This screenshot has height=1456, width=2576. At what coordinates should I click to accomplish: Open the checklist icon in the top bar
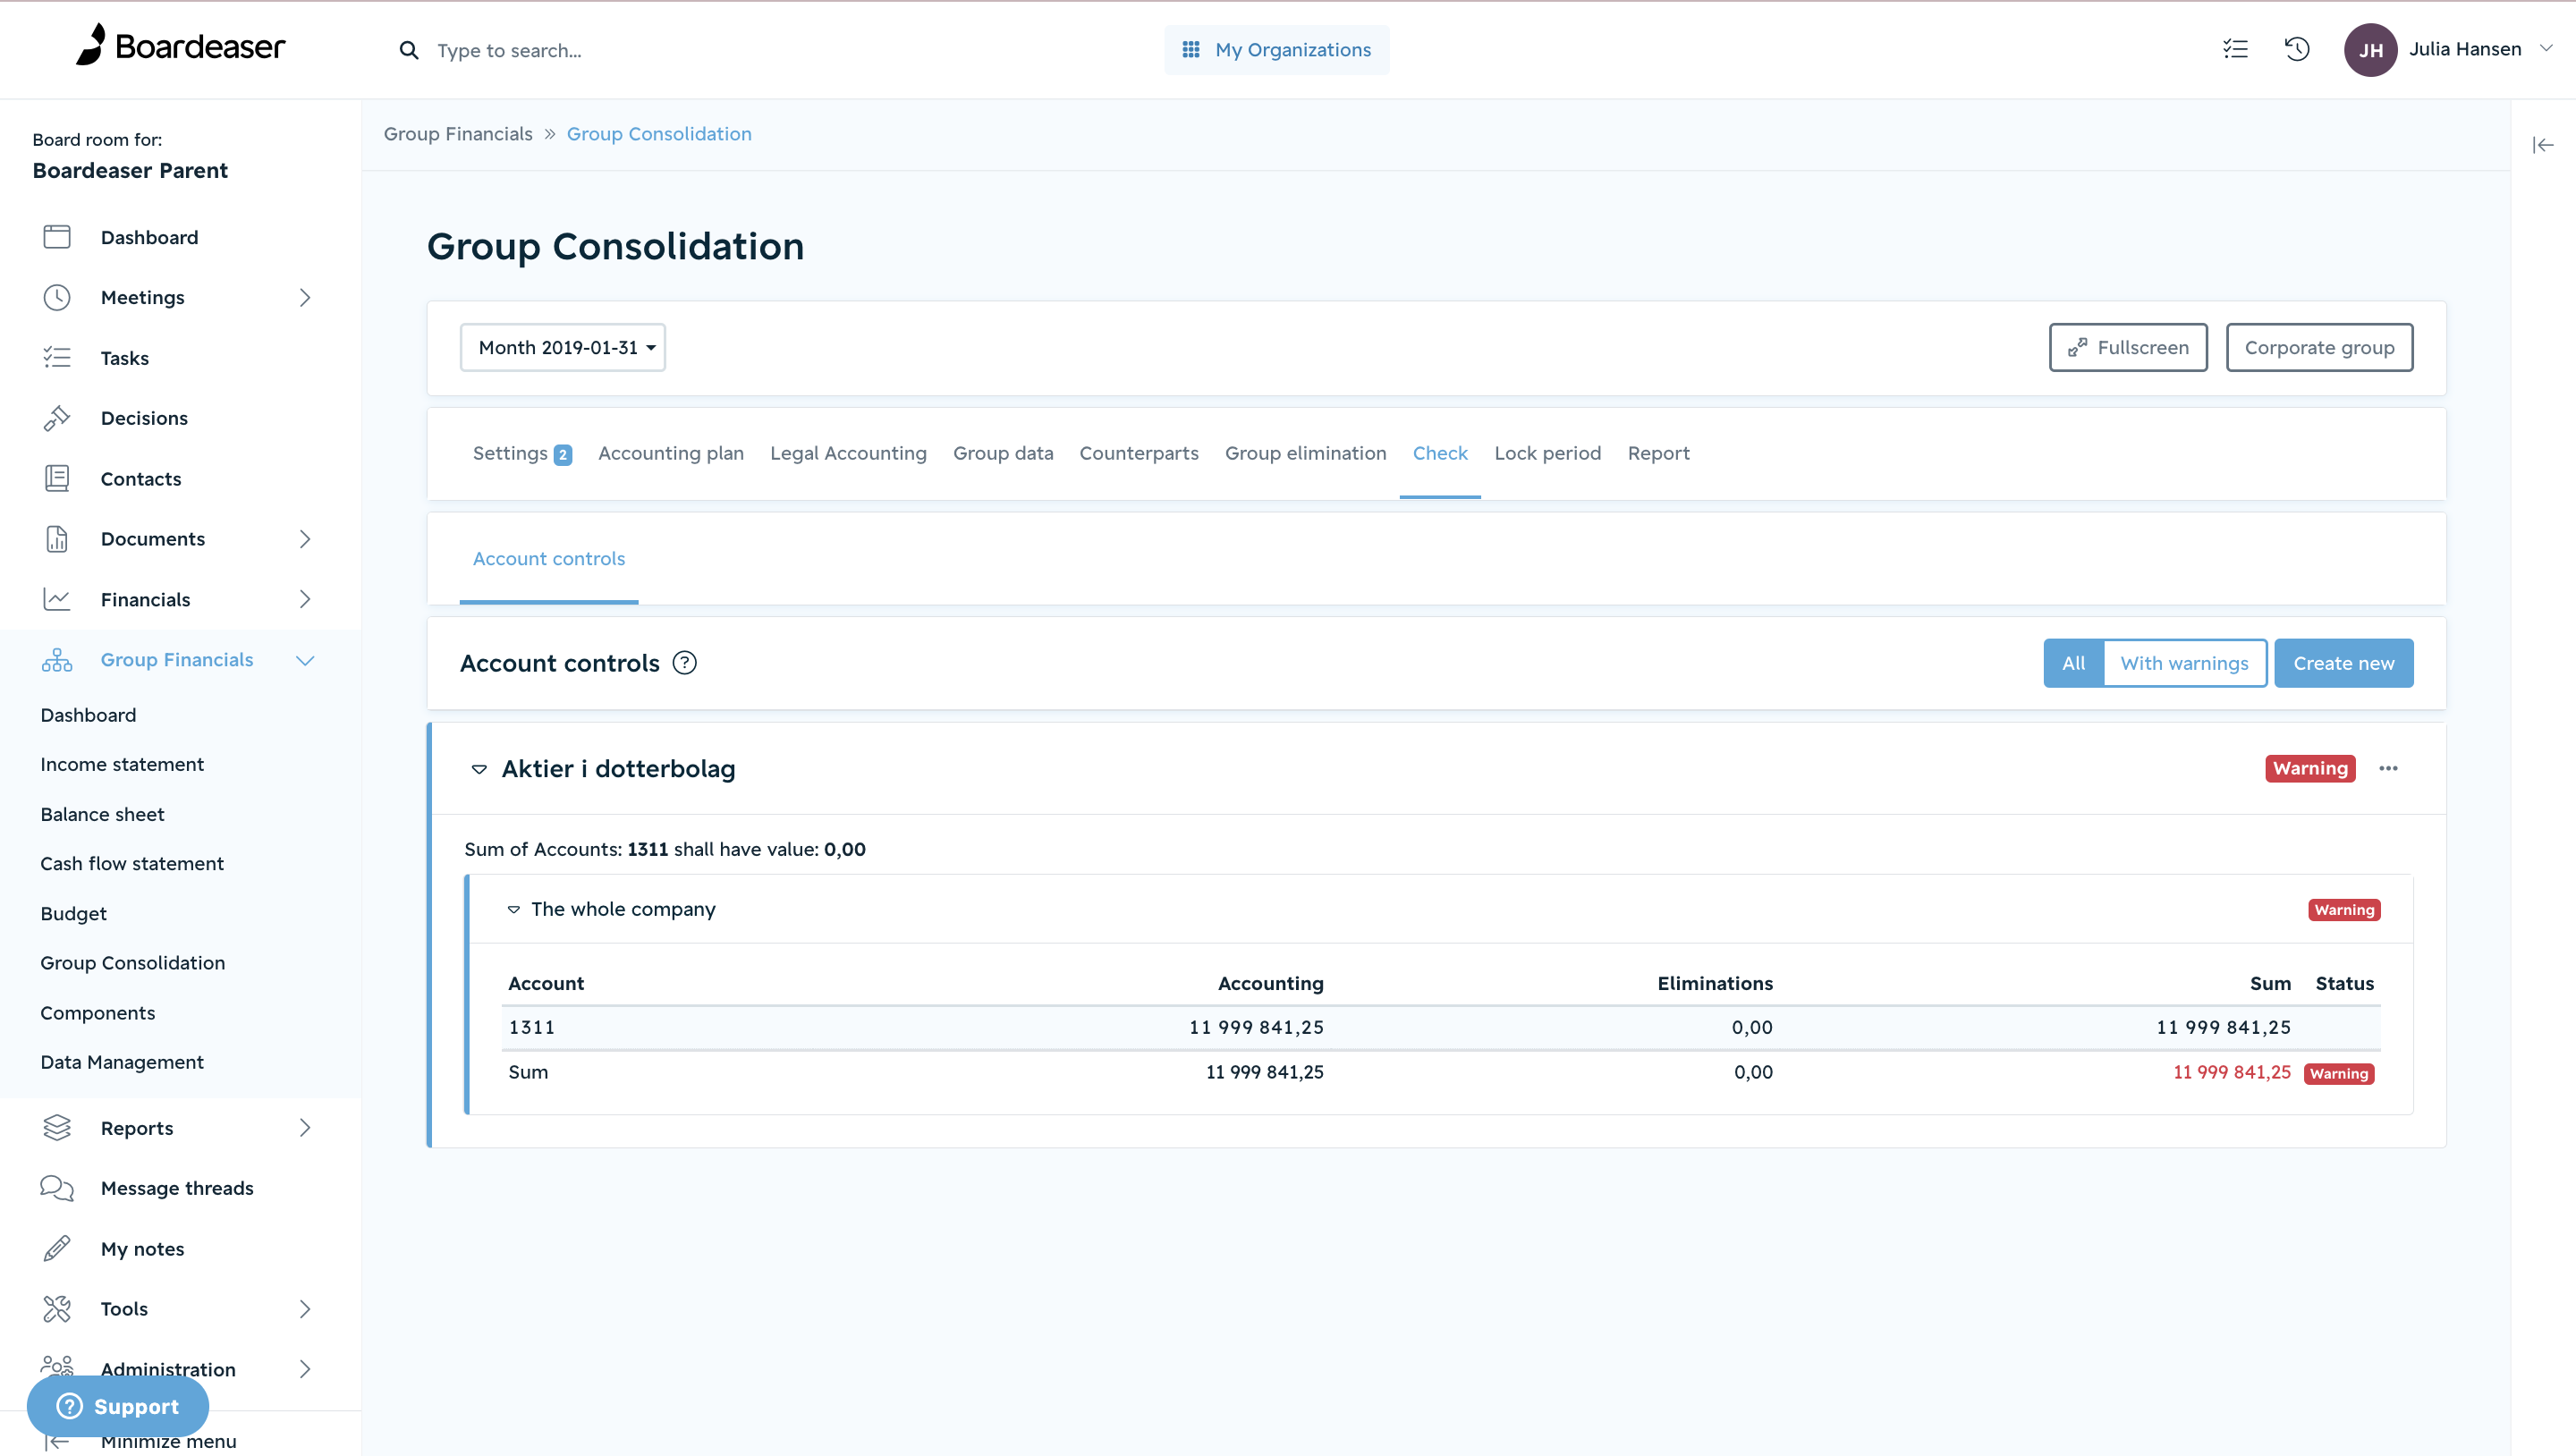click(2235, 49)
